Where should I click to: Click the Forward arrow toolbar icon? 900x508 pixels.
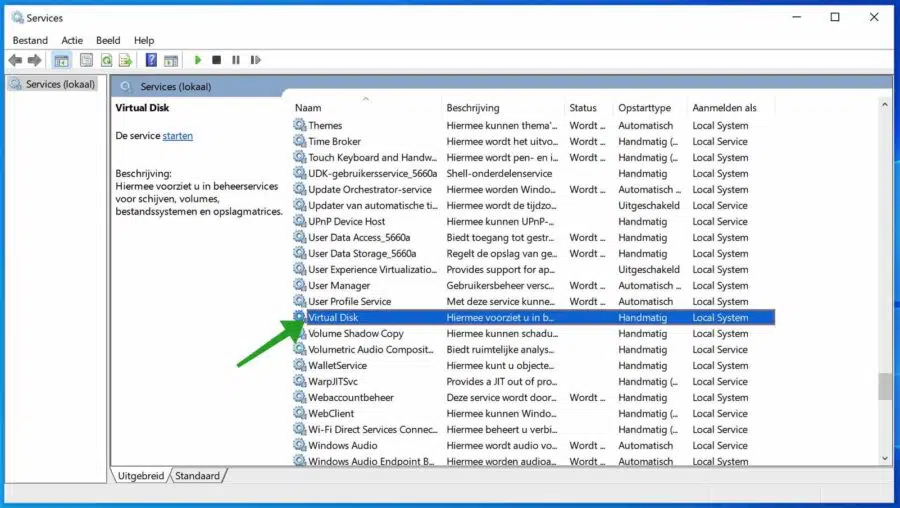[x=34, y=60]
